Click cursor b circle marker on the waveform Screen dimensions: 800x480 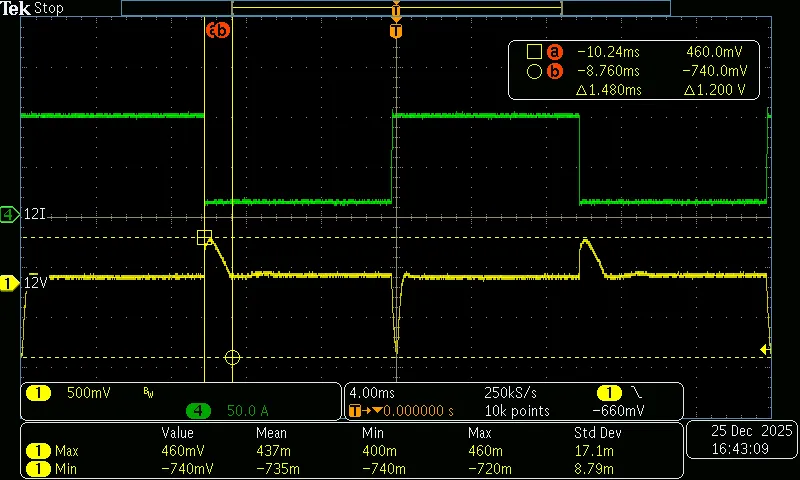232,358
